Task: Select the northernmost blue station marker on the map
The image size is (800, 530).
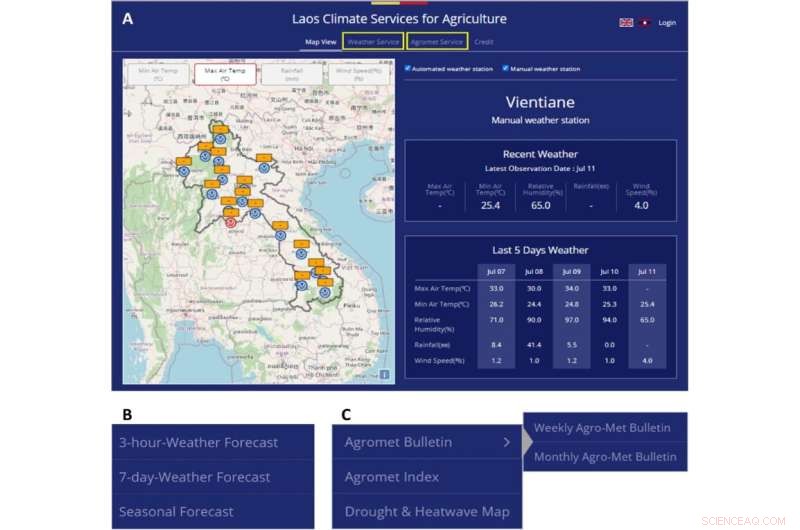Action: (219, 139)
